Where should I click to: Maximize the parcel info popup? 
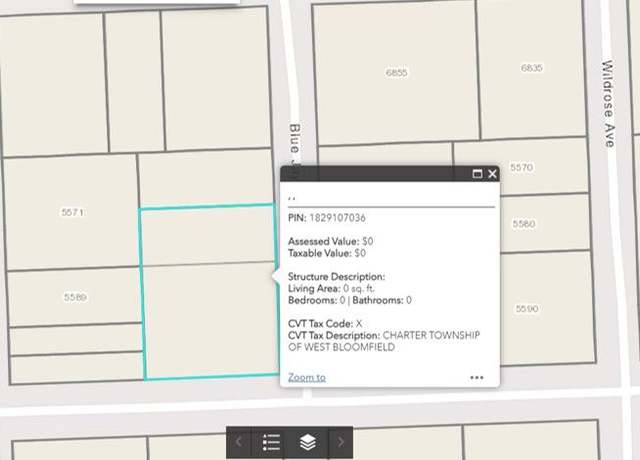coord(477,174)
